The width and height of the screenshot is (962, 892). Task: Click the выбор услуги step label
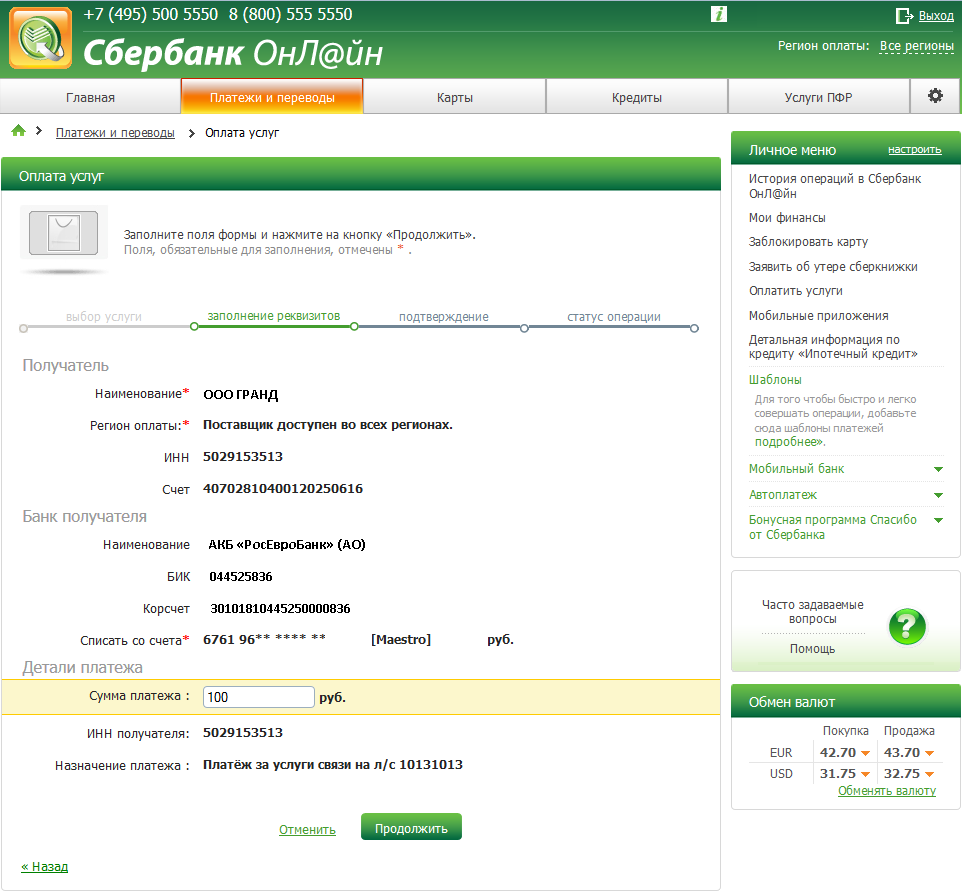(104, 317)
